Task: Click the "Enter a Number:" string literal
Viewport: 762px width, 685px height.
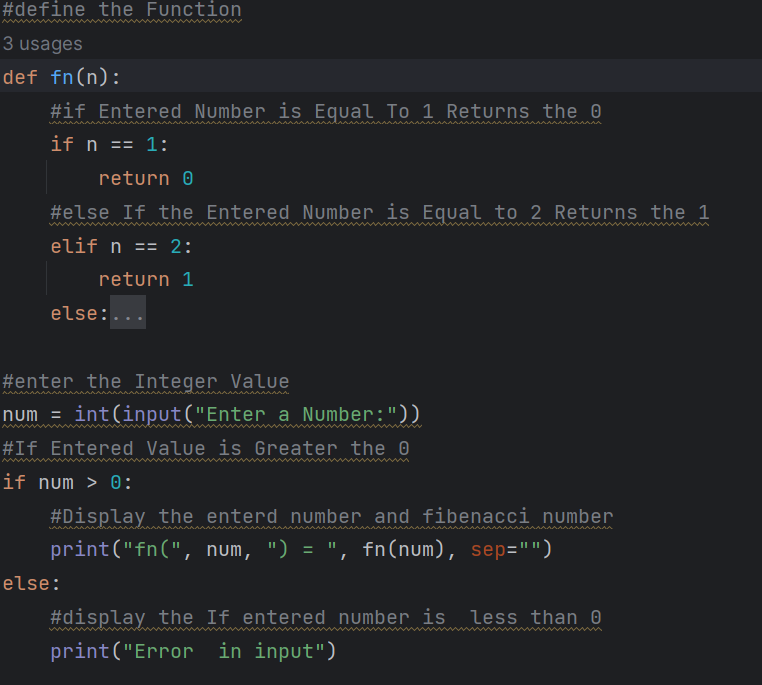Action: (x=289, y=415)
